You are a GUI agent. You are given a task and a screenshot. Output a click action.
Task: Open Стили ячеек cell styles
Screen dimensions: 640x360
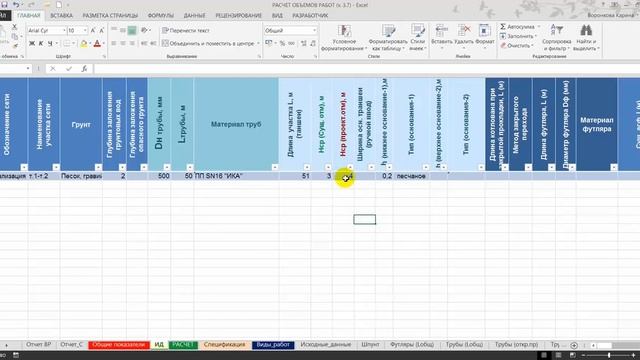pyautogui.click(x=418, y=38)
